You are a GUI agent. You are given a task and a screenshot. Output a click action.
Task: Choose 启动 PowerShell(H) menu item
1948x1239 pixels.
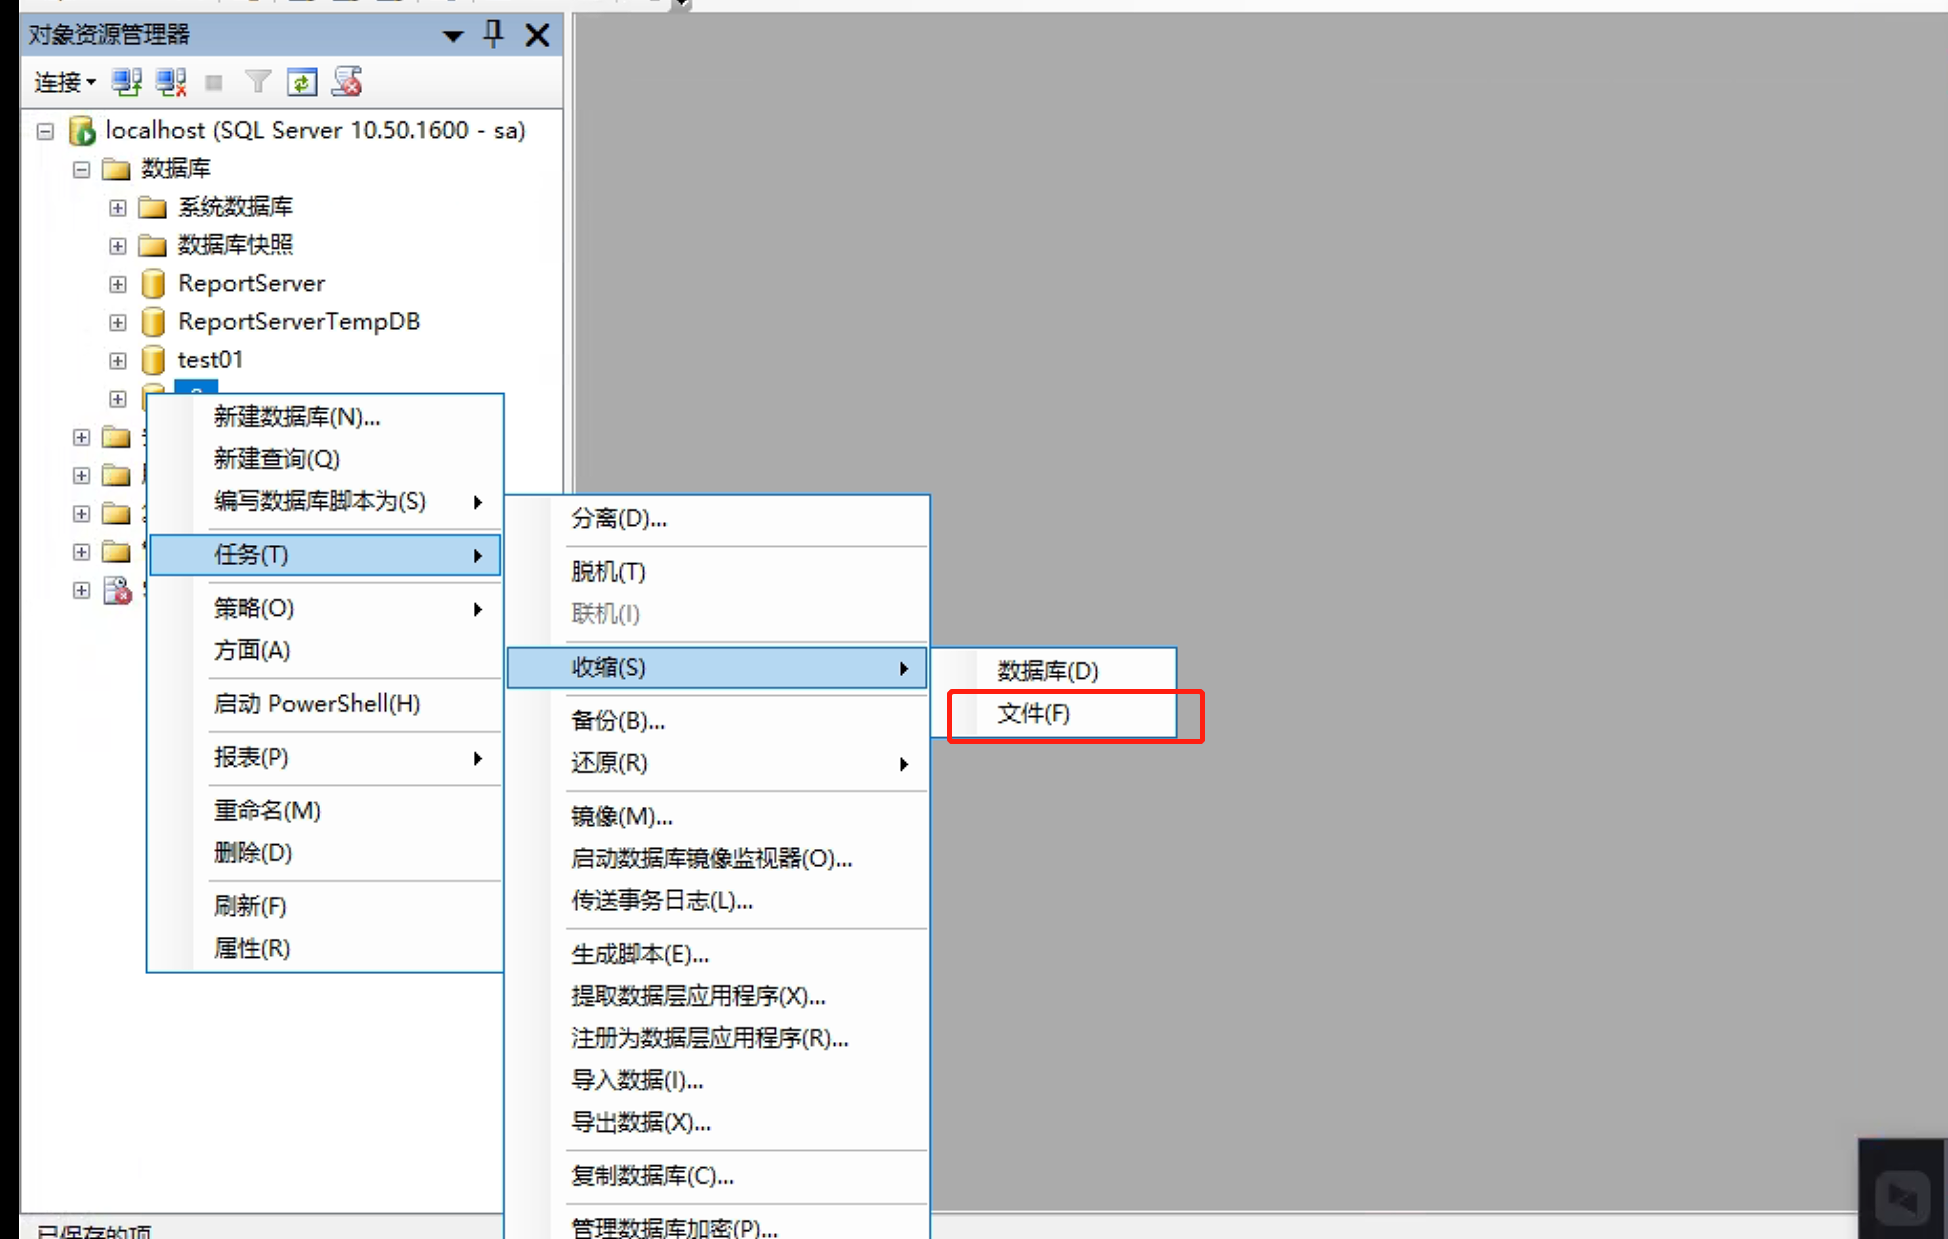pyautogui.click(x=325, y=704)
